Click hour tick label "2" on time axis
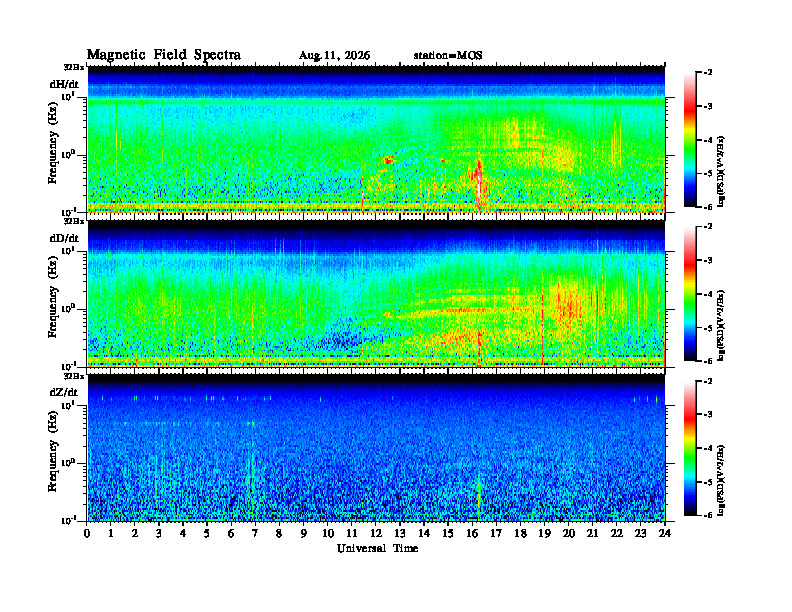792x612 pixels. click(135, 534)
